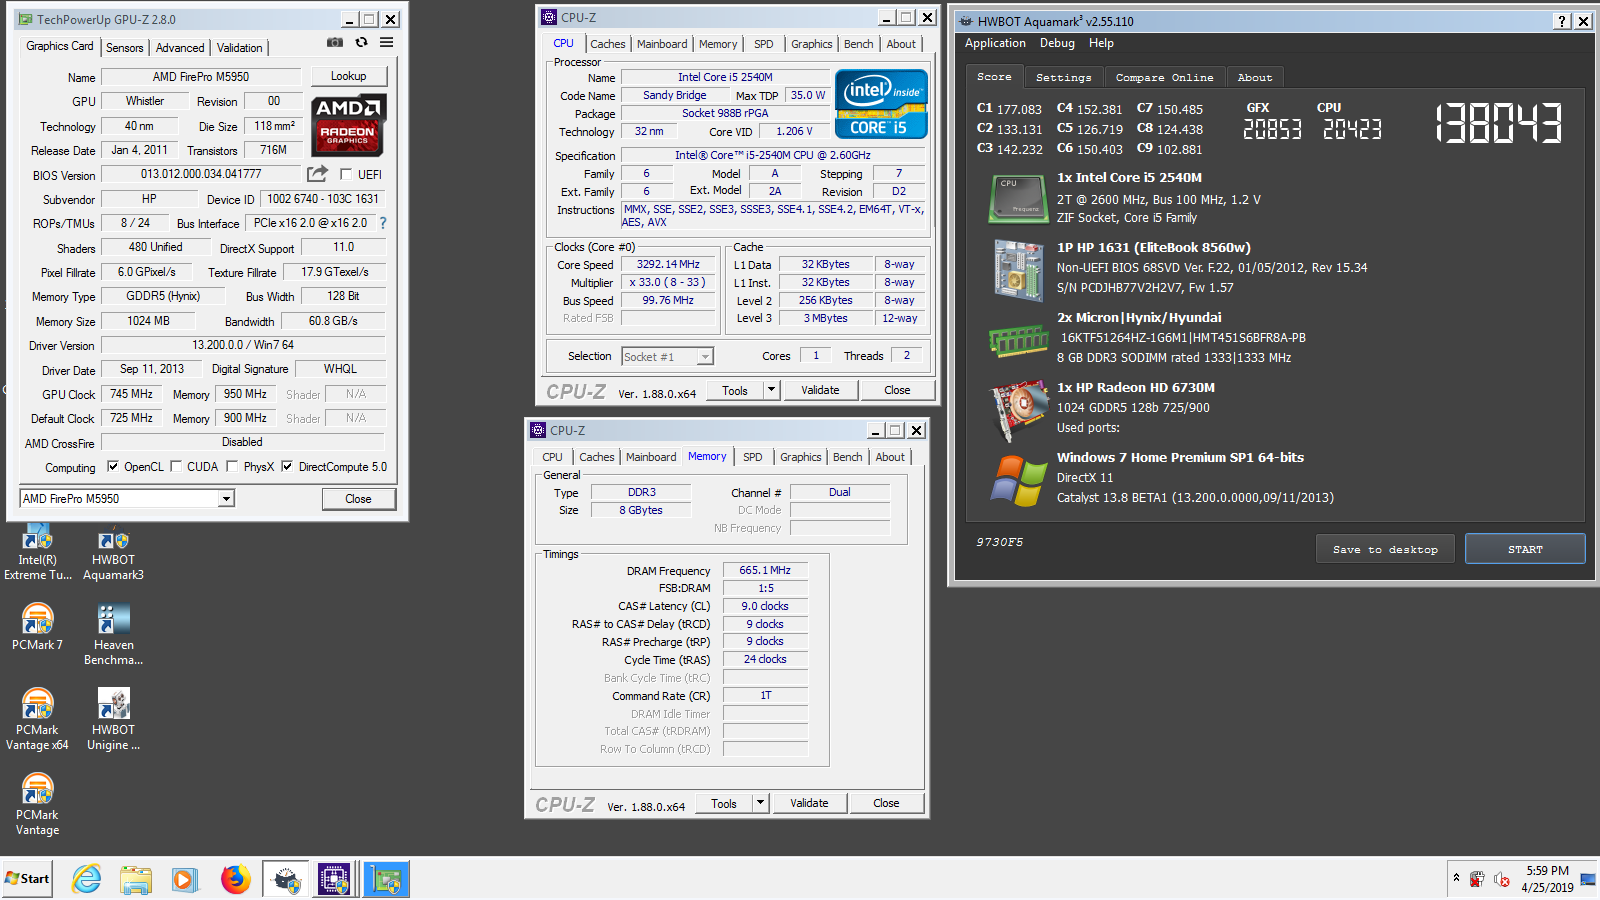Click the Bus Interface question mark icon
This screenshot has height=900, width=1600.
pos(382,223)
